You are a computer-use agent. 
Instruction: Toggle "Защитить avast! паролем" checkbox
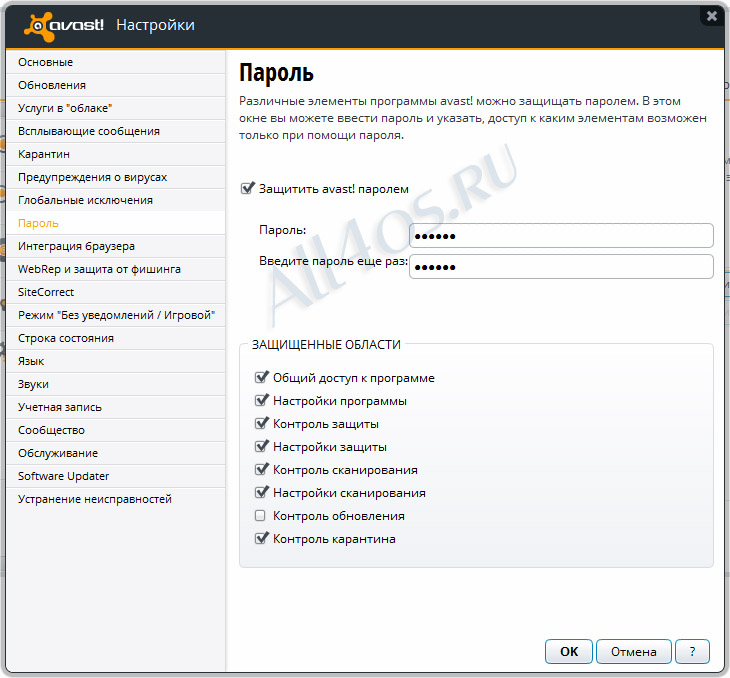click(x=248, y=188)
